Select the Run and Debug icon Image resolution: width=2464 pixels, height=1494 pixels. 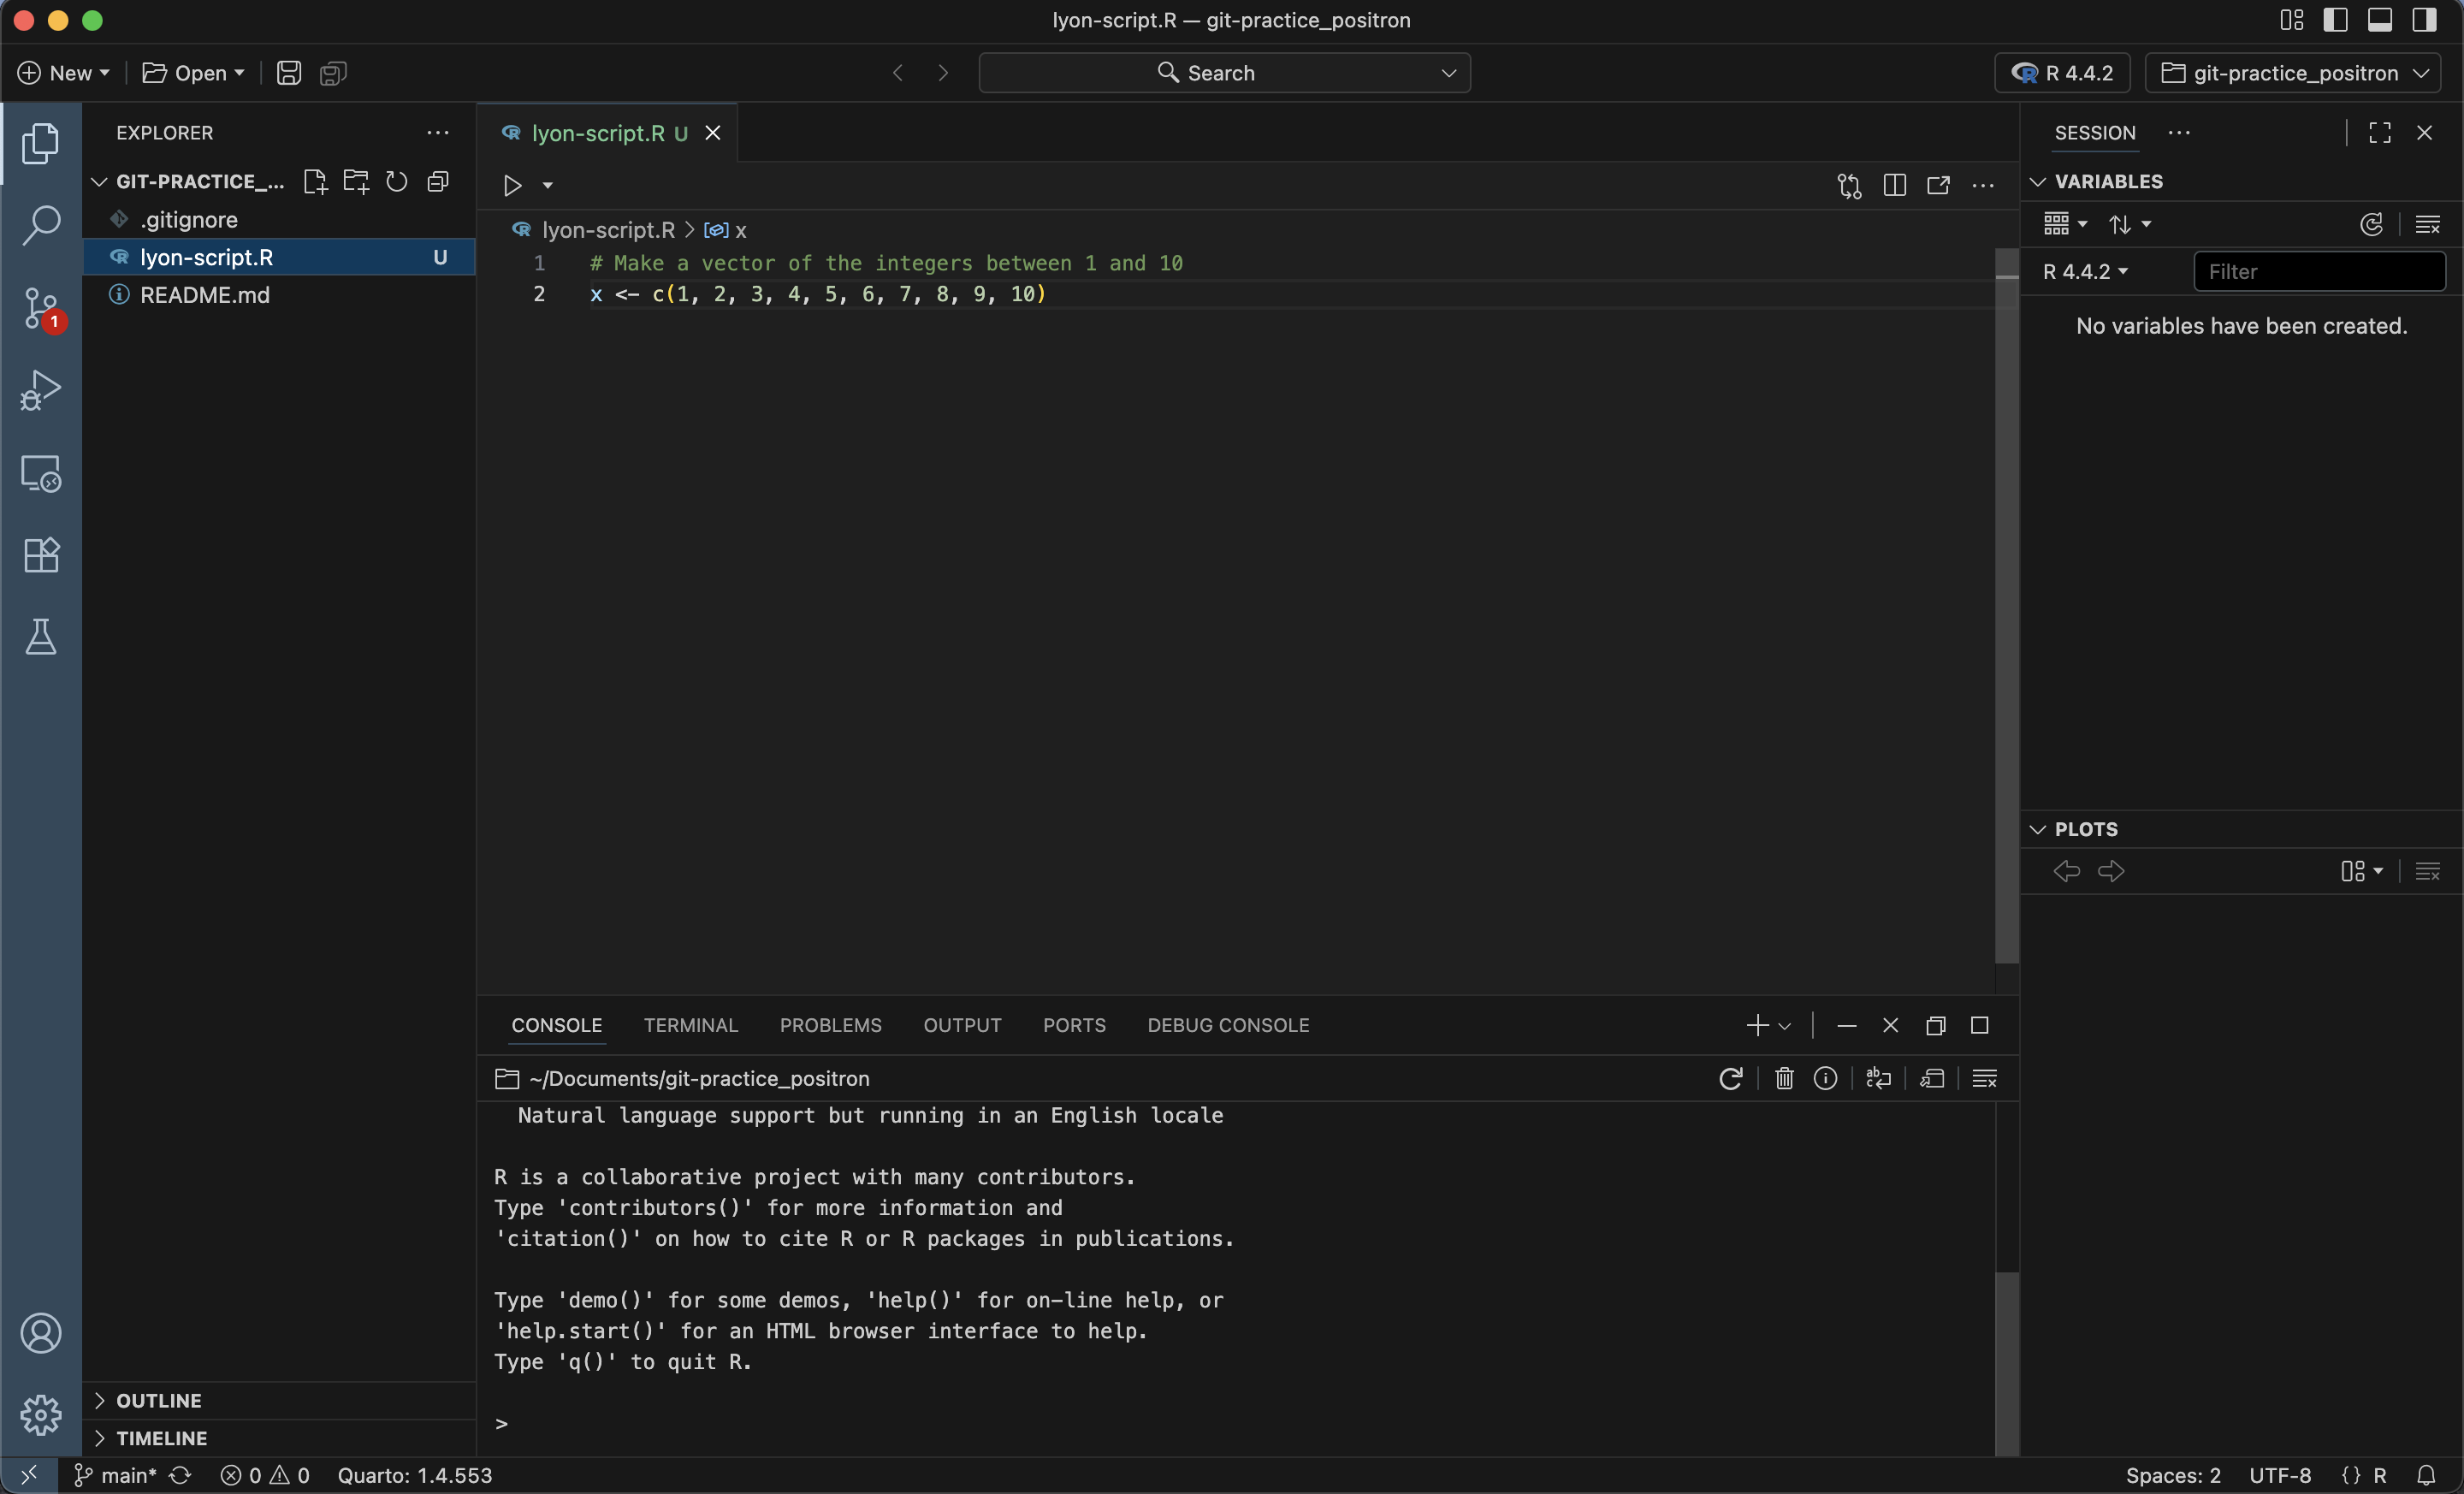tap(41, 389)
